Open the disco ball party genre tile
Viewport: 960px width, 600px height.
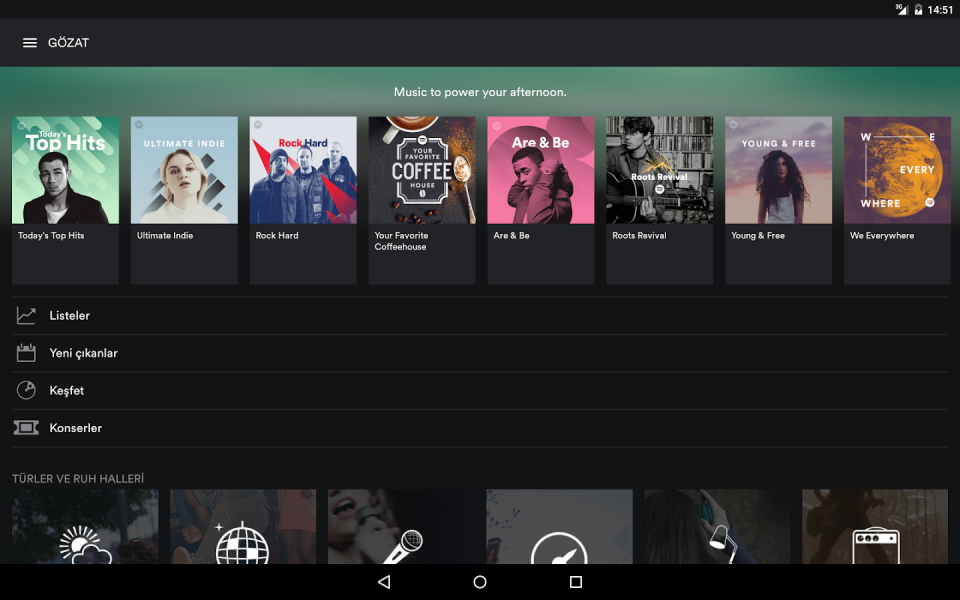tap(243, 527)
